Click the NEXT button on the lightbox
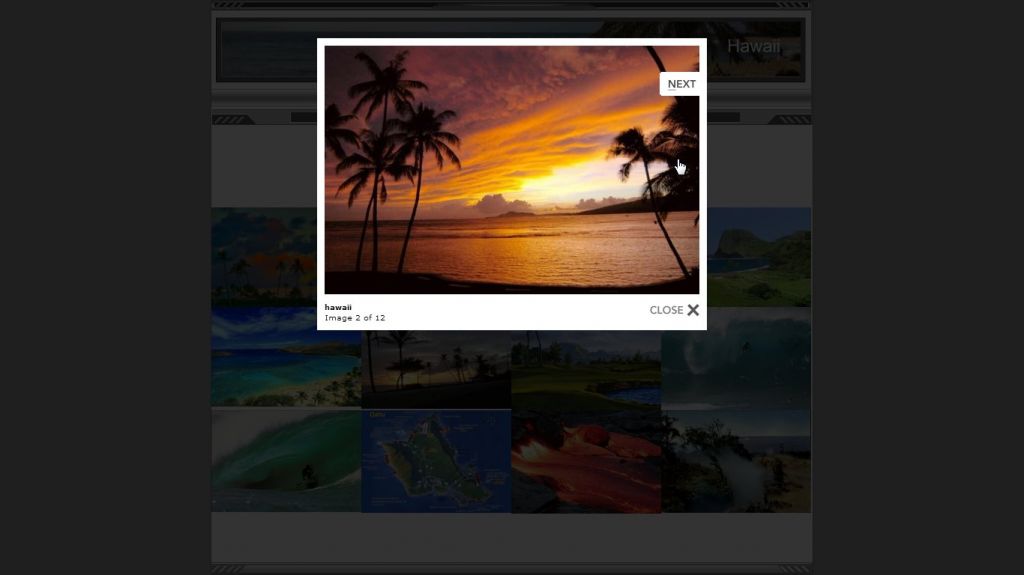Screen dimensions: 1024x575 680,84
